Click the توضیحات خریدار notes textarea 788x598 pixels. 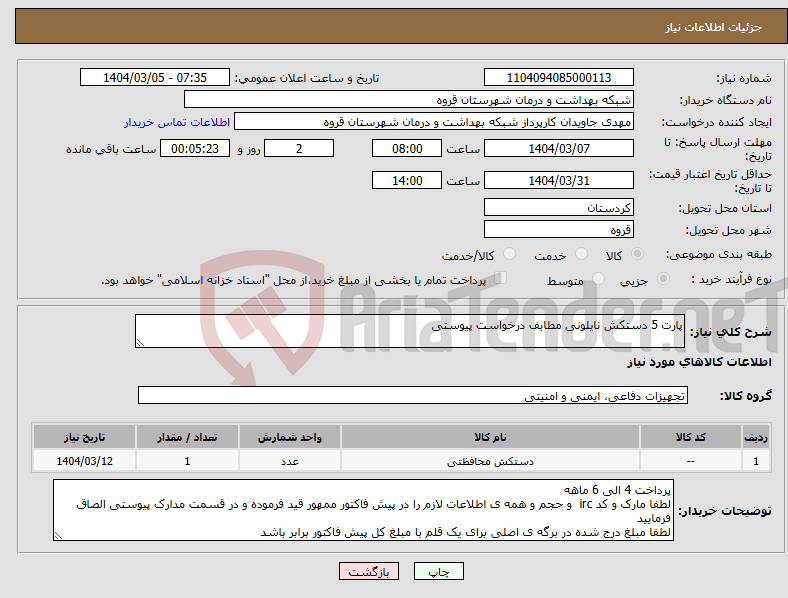click(x=363, y=510)
